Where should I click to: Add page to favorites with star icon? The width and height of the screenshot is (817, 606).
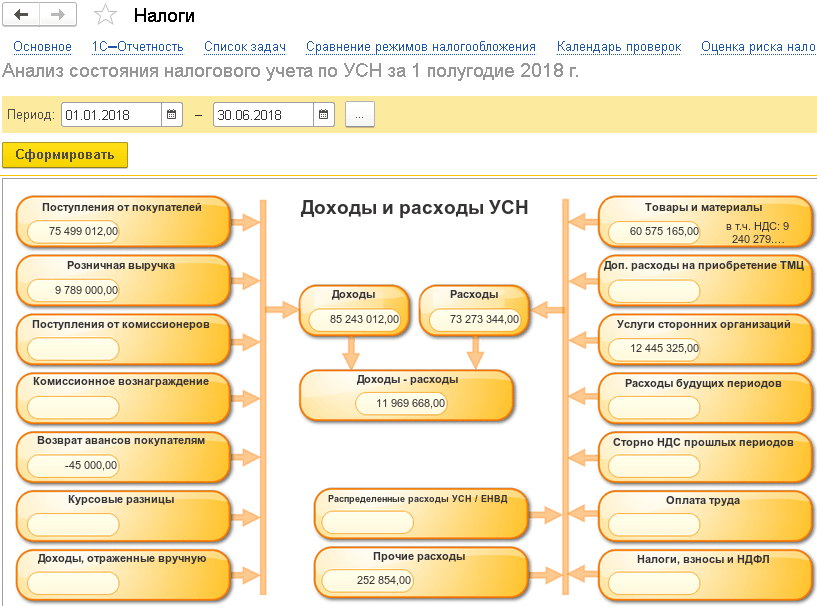pyautogui.click(x=104, y=15)
